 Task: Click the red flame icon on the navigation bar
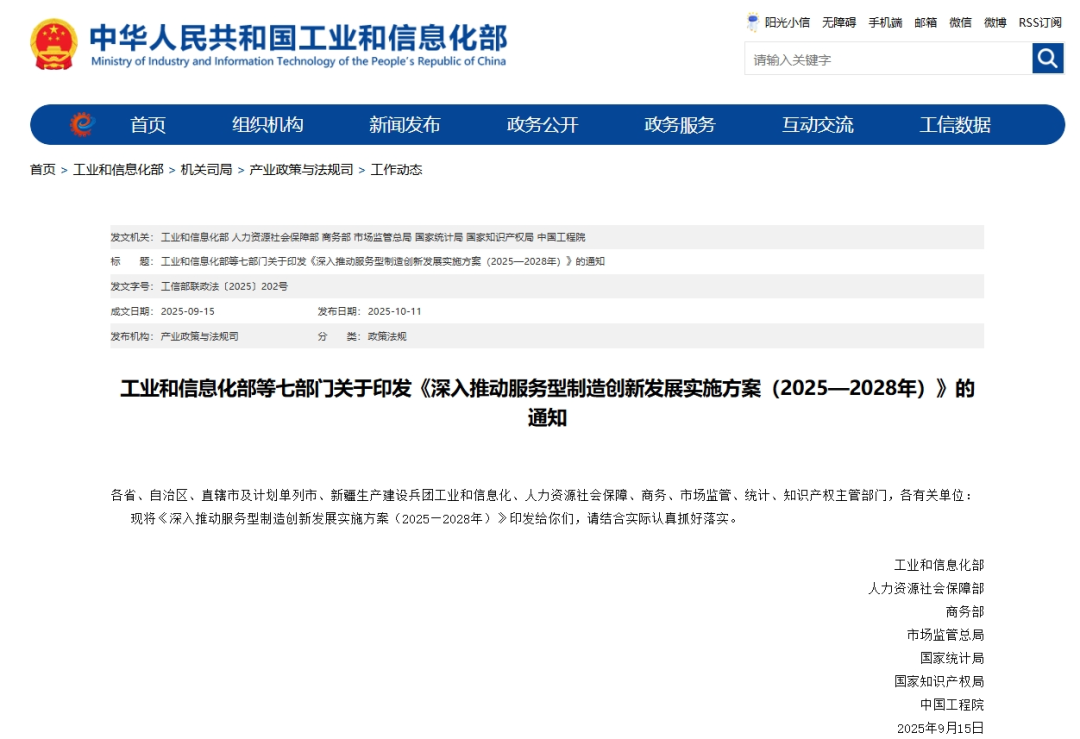coord(85,124)
